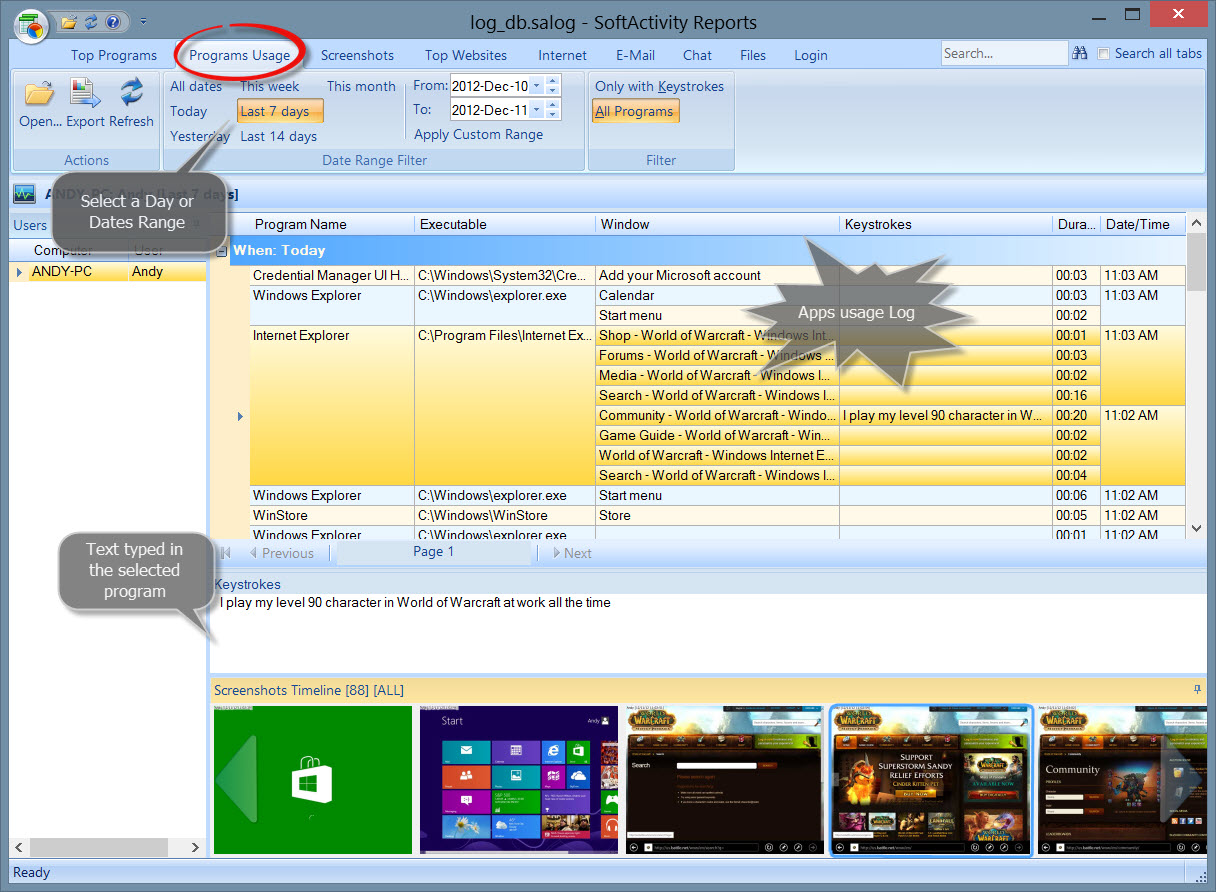
Task: Select the This month filter
Action: [x=361, y=86]
